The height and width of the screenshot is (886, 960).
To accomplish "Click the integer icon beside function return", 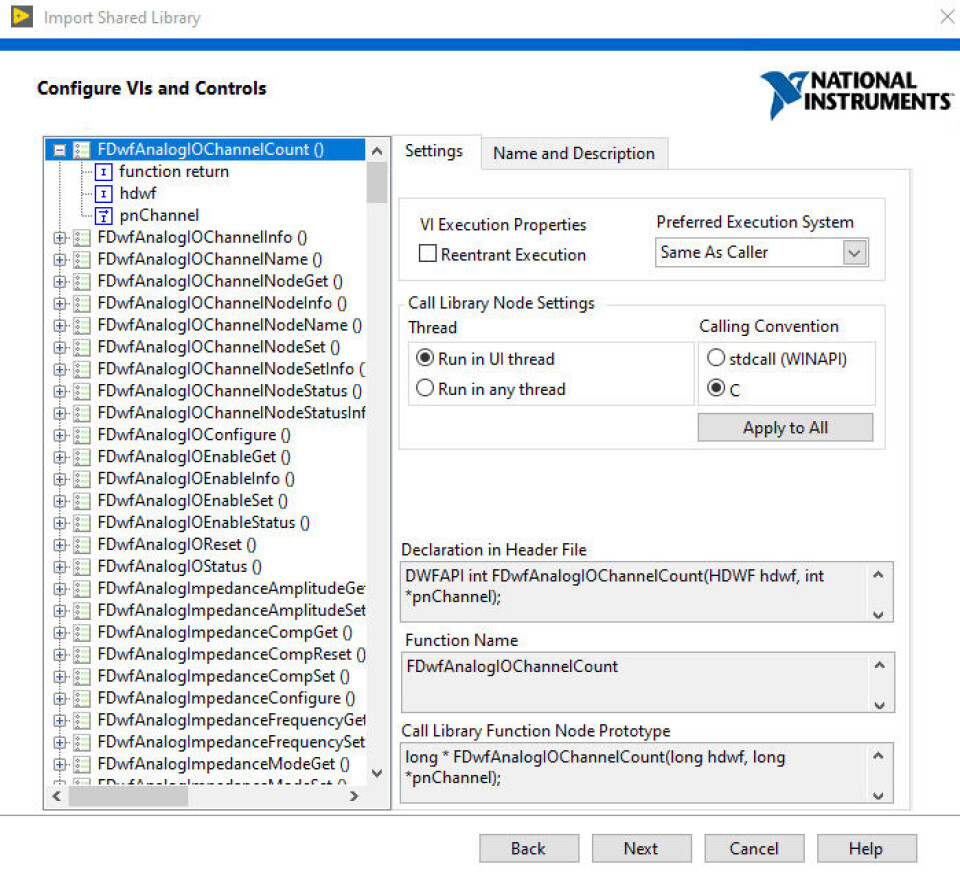I will (103, 172).
